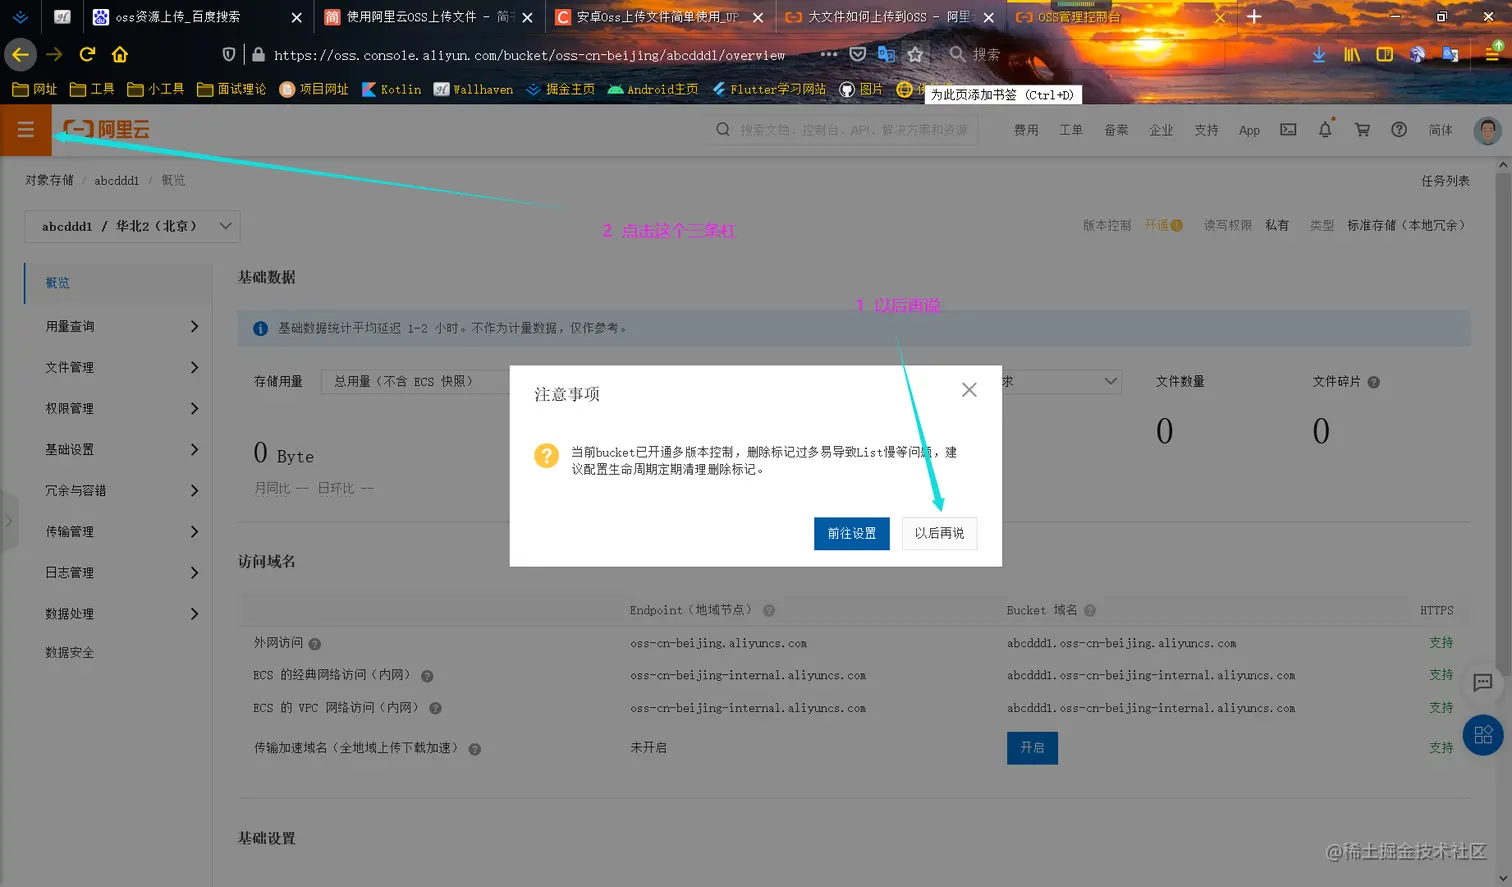Click the 以后再说 button in dialog

tap(938, 533)
